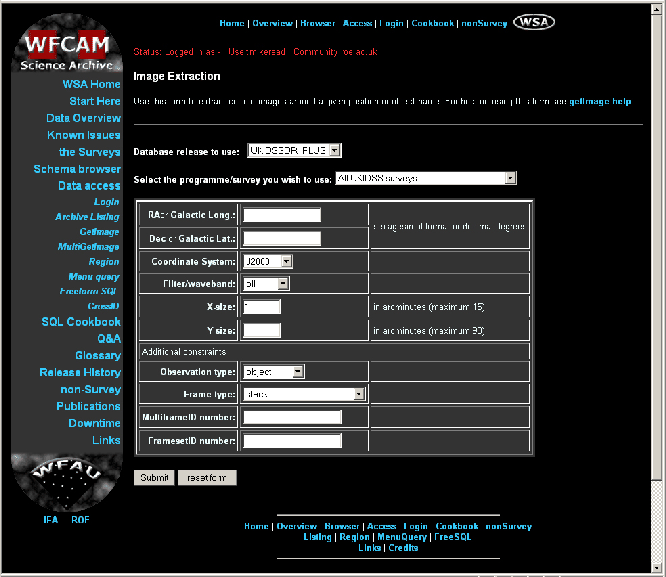Open the getImage help link
666x577 pixels.
(x=600, y=102)
